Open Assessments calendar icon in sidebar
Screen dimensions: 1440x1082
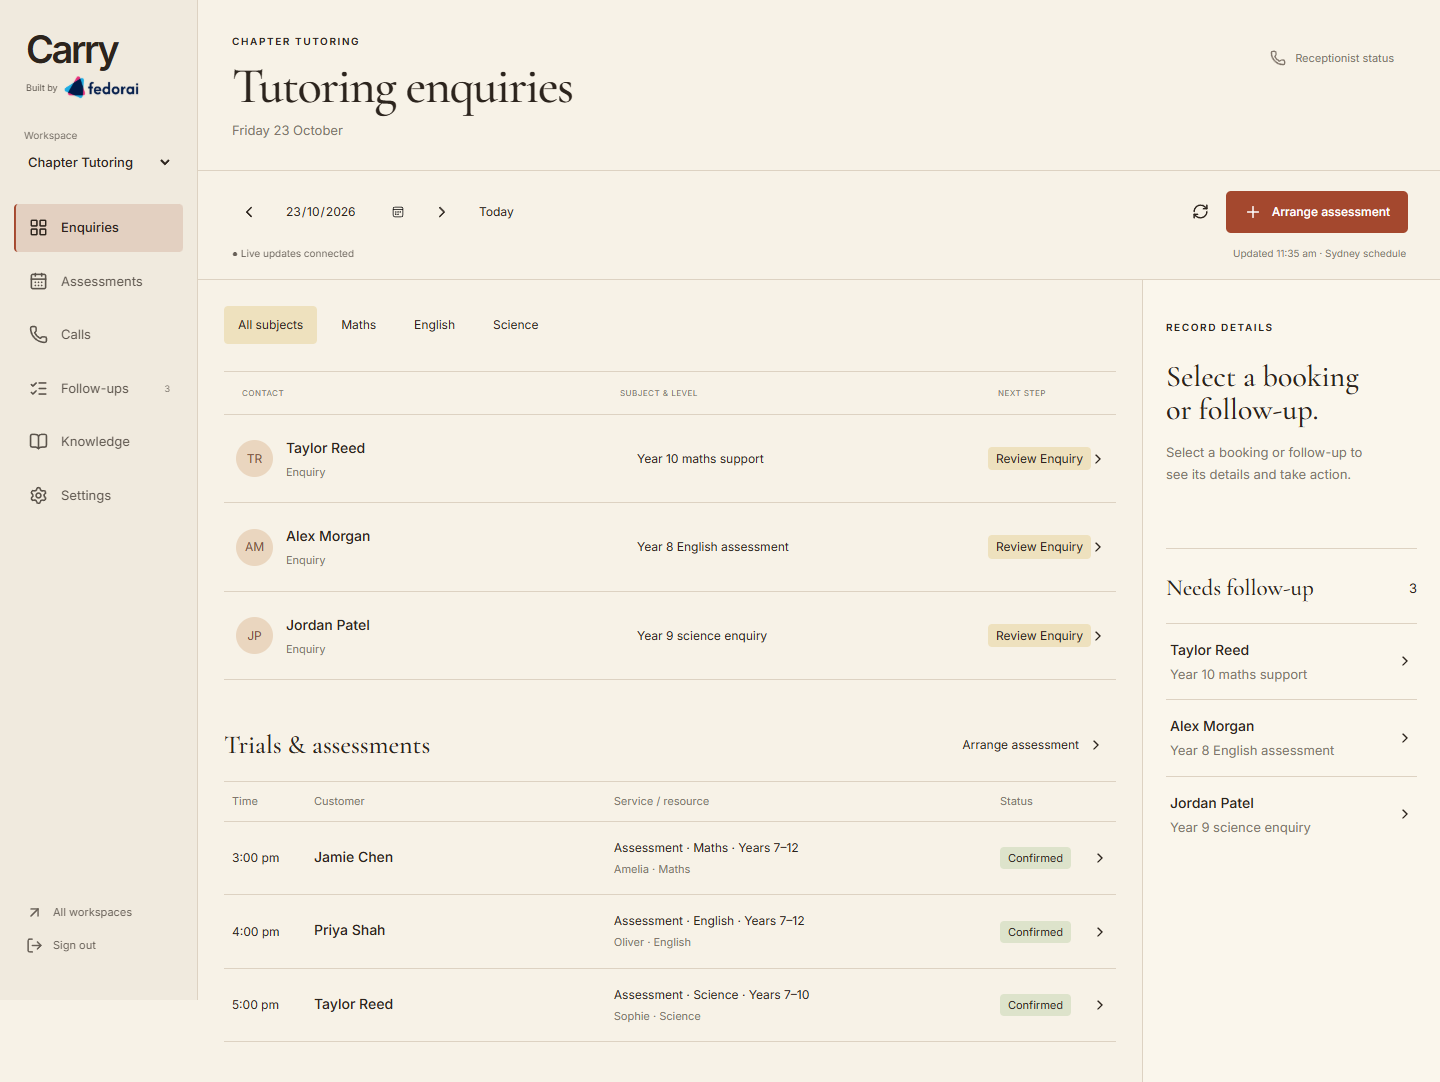point(38,282)
